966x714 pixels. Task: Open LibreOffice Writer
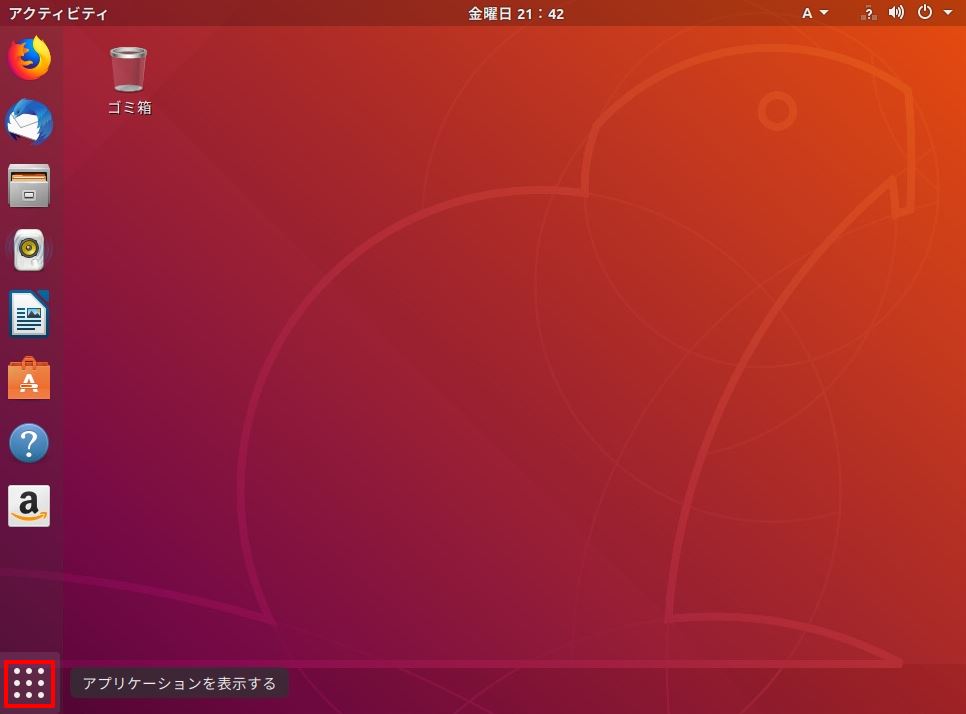[x=29, y=314]
